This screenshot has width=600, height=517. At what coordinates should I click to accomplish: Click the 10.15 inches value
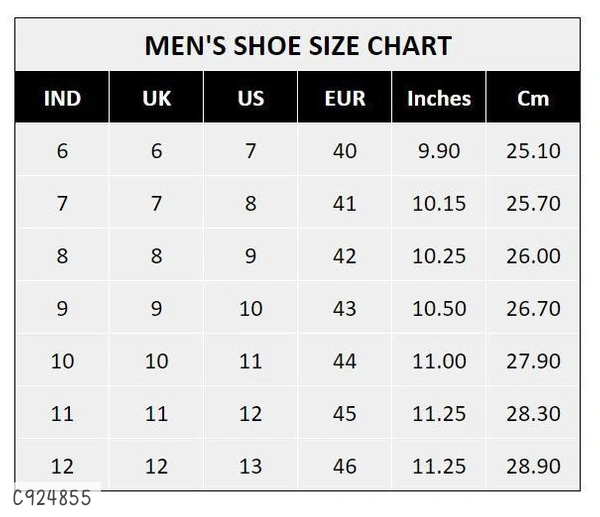pyautogui.click(x=438, y=204)
